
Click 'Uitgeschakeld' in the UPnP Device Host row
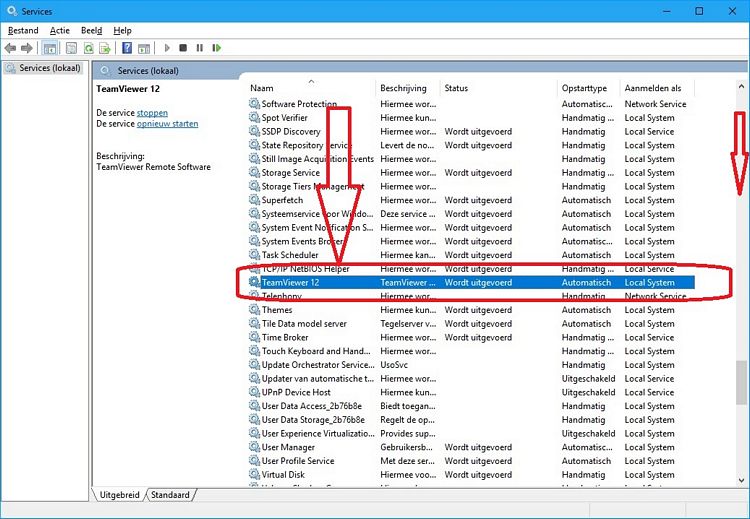pos(588,392)
